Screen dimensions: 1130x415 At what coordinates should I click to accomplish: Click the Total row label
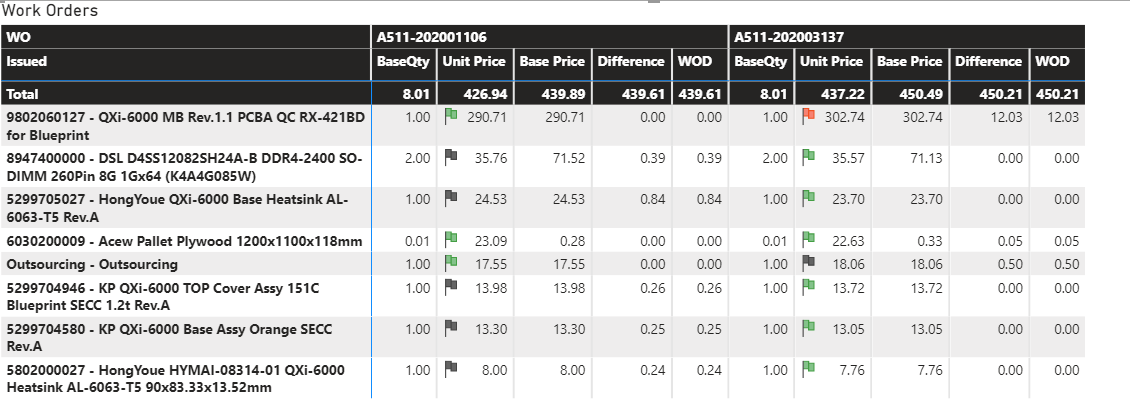(x=22, y=94)
